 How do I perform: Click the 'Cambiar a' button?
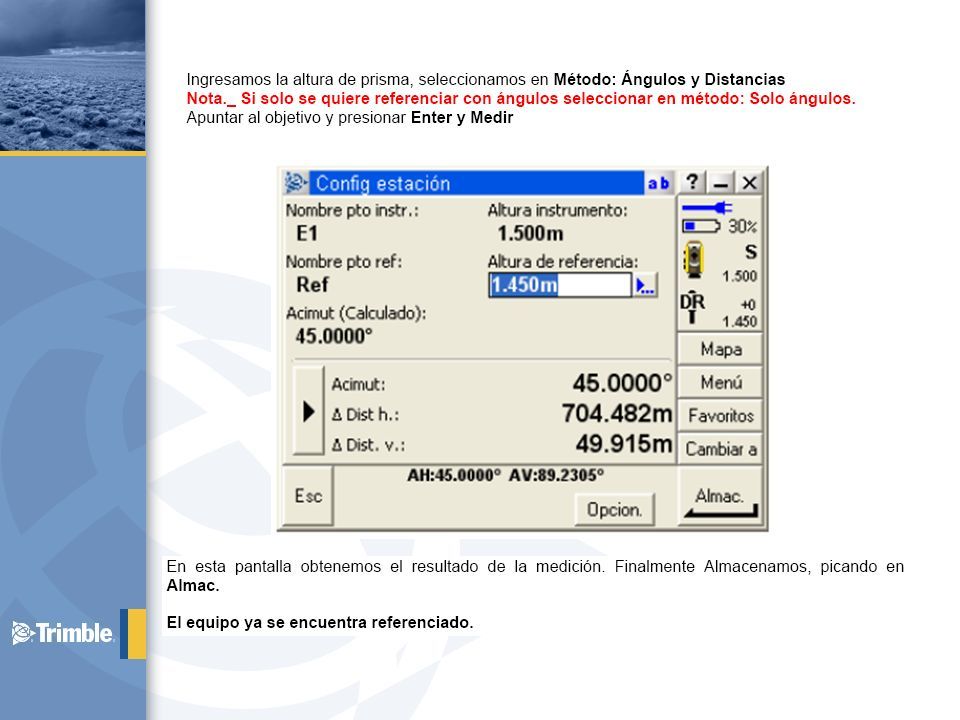721,449
